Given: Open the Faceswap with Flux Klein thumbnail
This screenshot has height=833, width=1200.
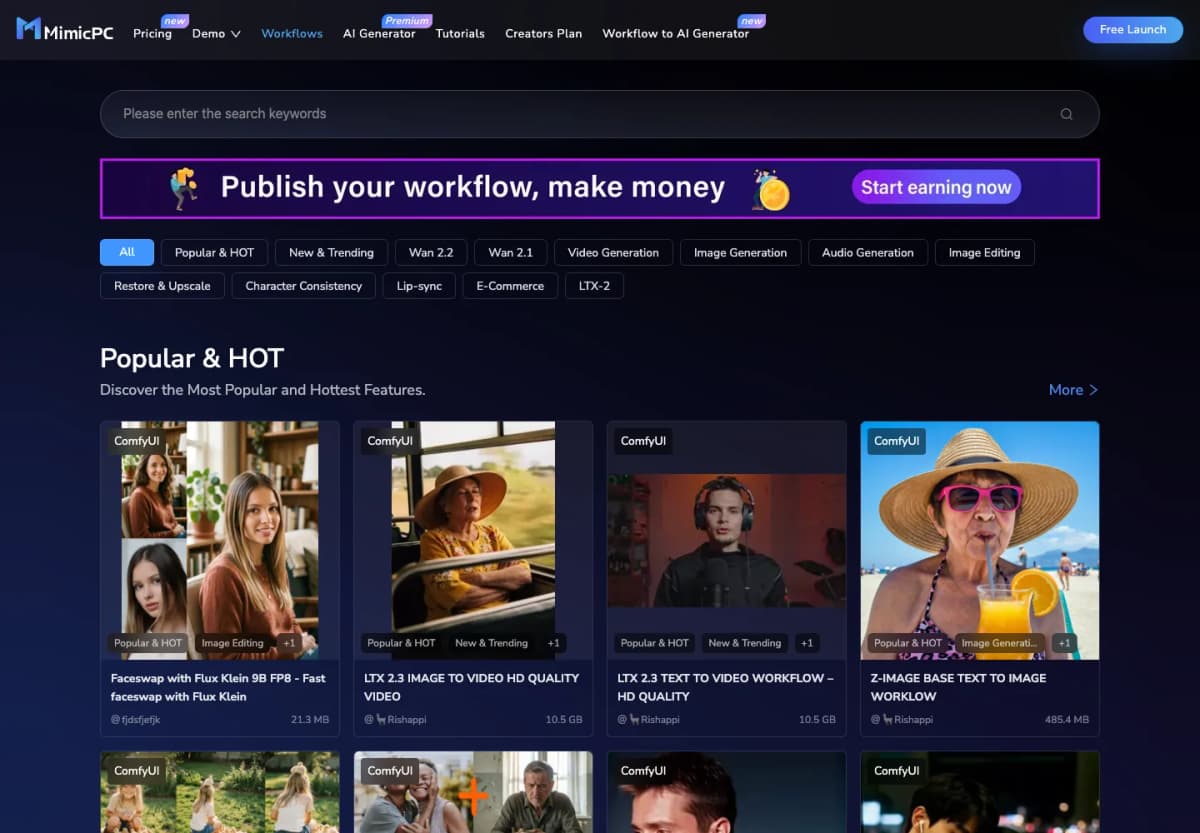Looking at the screenshot, I should coord(220,540).
